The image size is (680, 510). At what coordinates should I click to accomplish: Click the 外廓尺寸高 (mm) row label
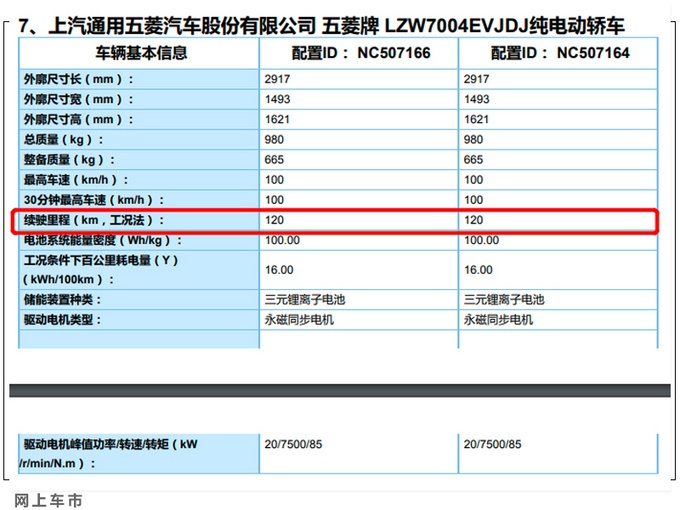(78, 119)
